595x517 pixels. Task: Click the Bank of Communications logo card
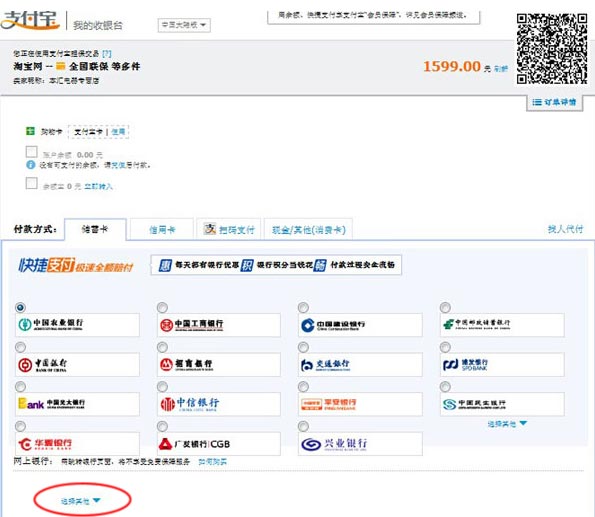[360, 365]
